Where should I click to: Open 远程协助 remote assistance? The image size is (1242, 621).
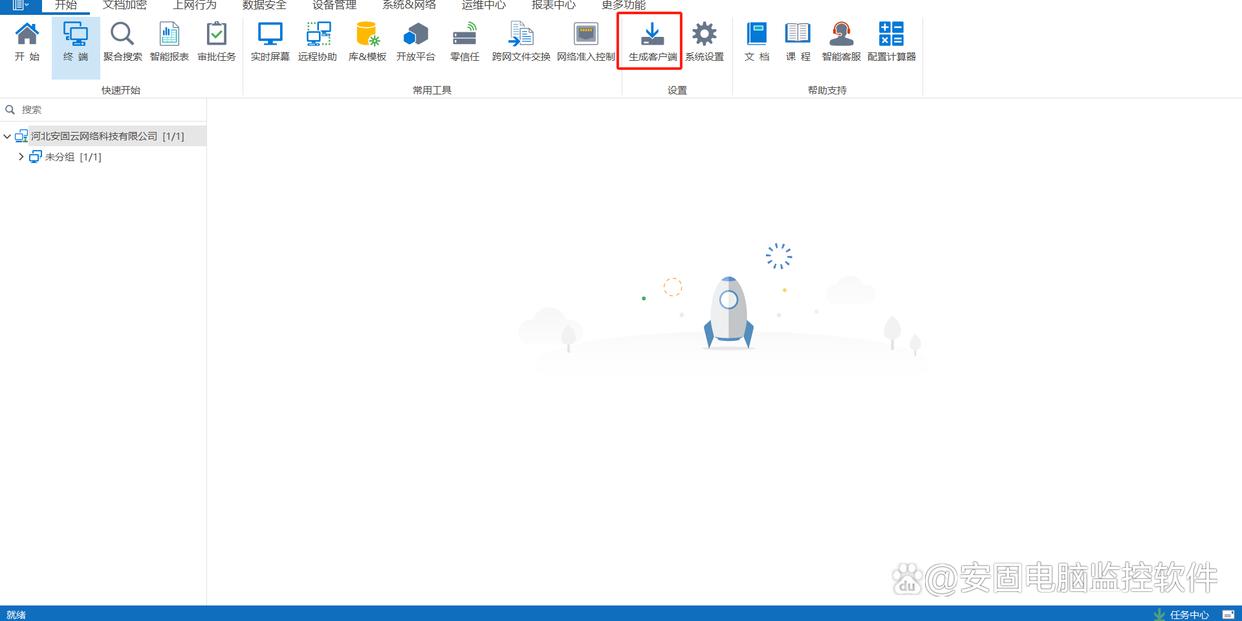[x=318, y=42]
